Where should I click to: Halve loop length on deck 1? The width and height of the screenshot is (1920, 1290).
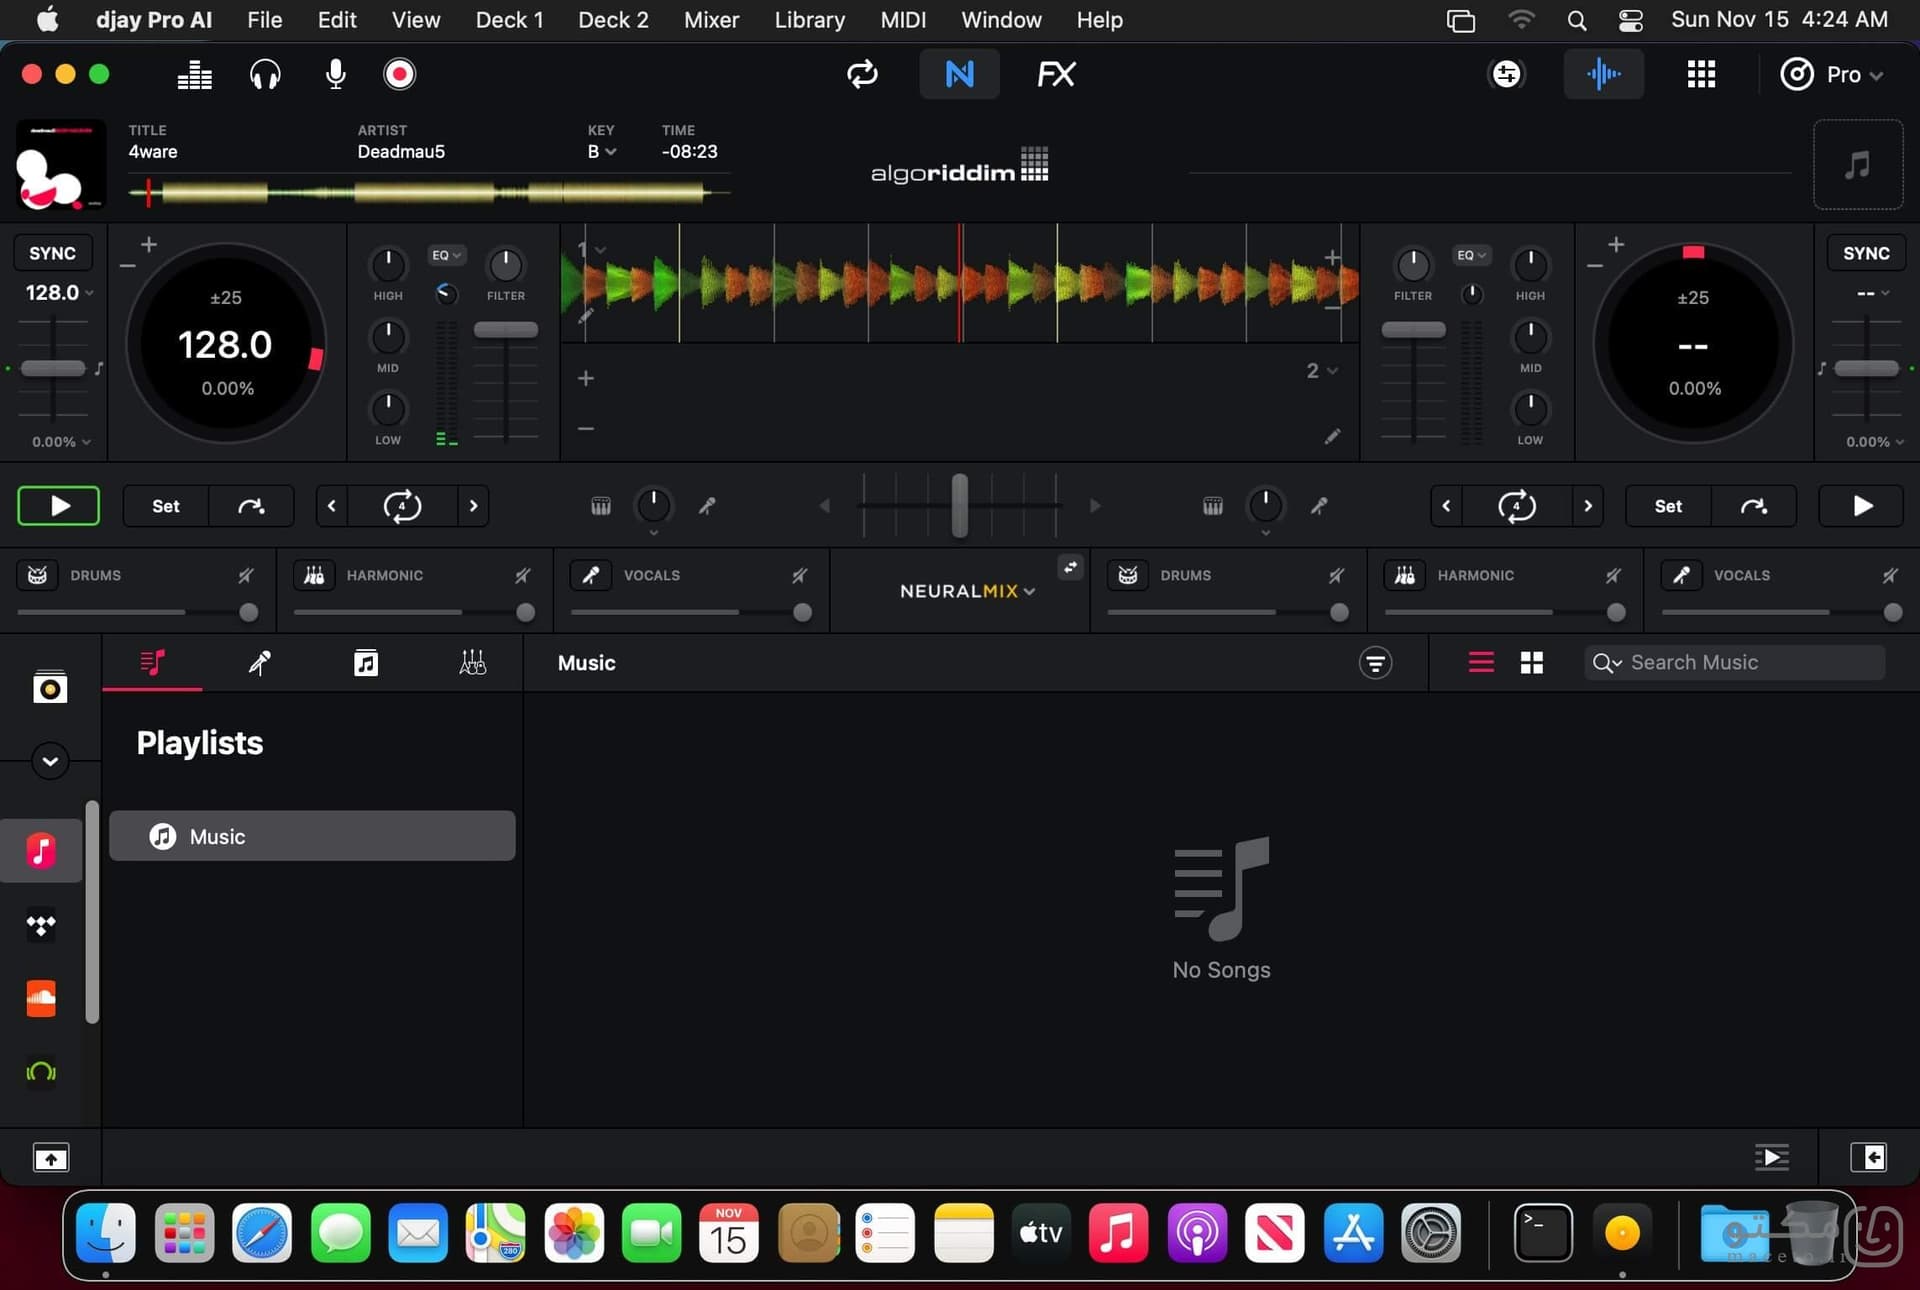(332, 506)
